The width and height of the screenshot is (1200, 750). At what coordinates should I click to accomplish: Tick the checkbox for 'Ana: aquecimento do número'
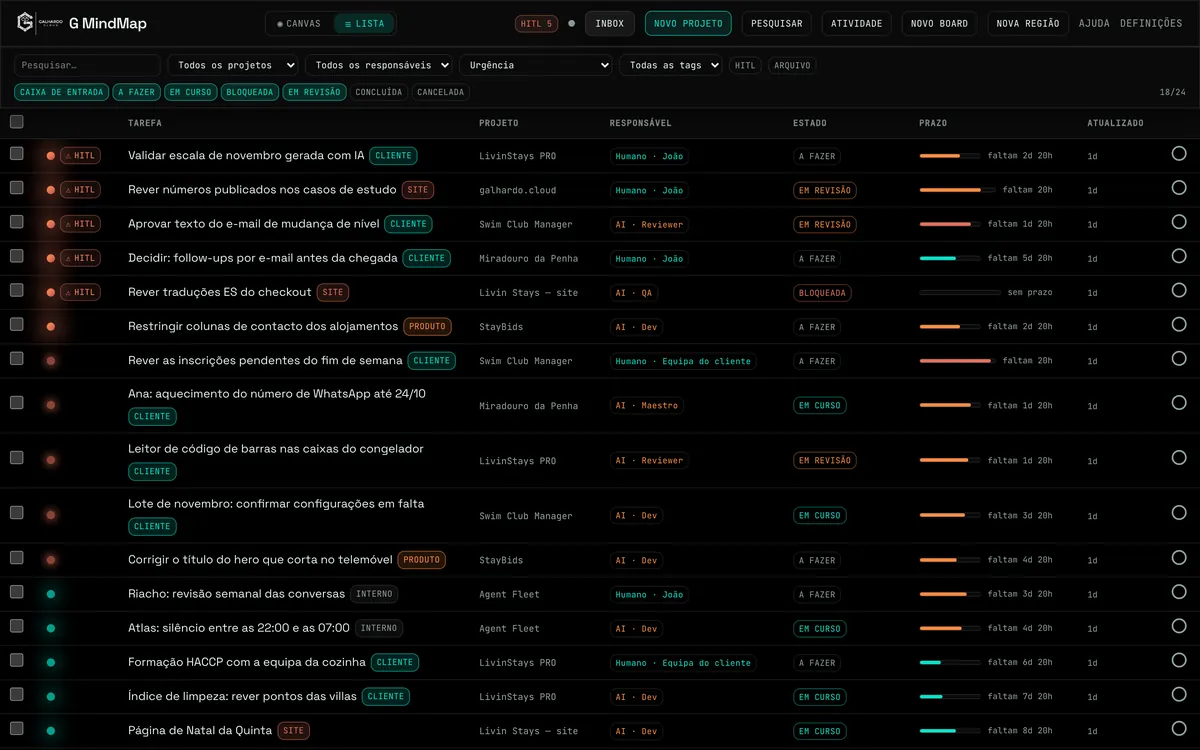[16, 403]
